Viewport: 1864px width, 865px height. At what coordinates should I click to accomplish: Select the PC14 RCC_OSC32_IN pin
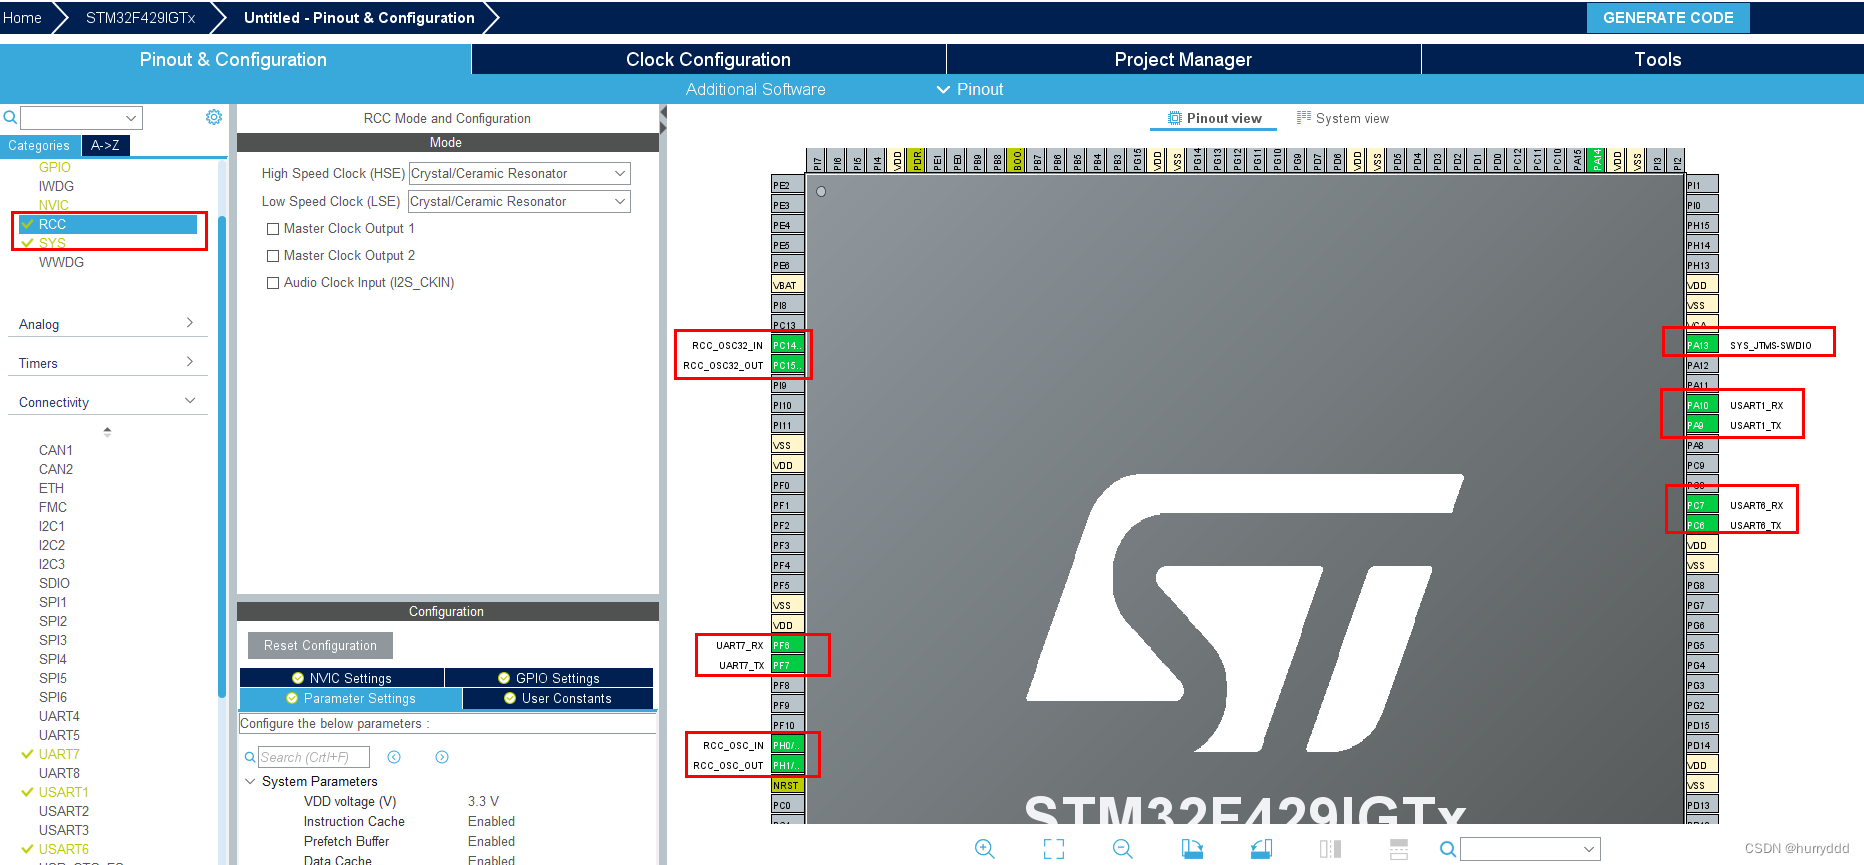(787, 345)
